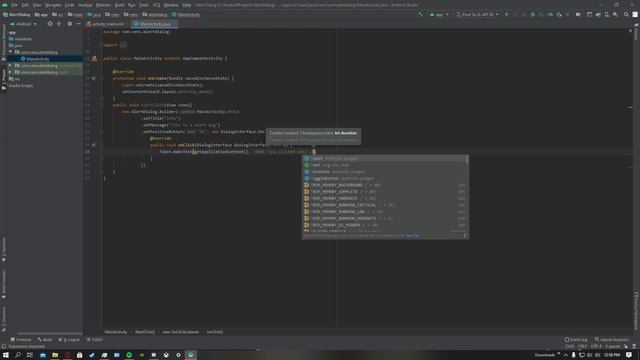Open the SDK Manager toolbar icon

point(615,14)
